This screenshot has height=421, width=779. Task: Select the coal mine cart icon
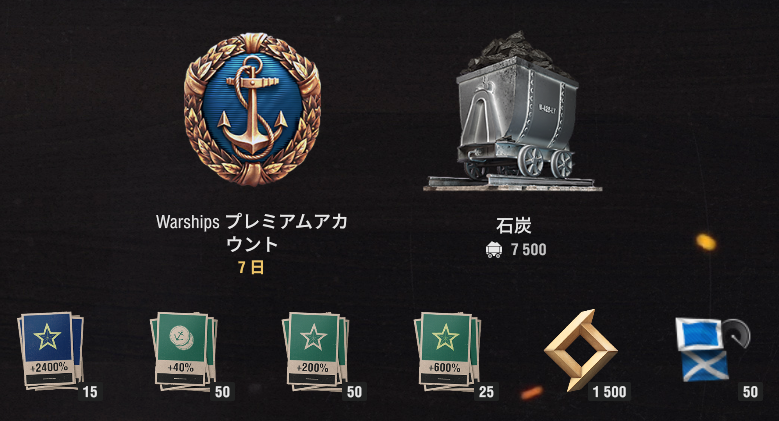[x=513, y=111]
